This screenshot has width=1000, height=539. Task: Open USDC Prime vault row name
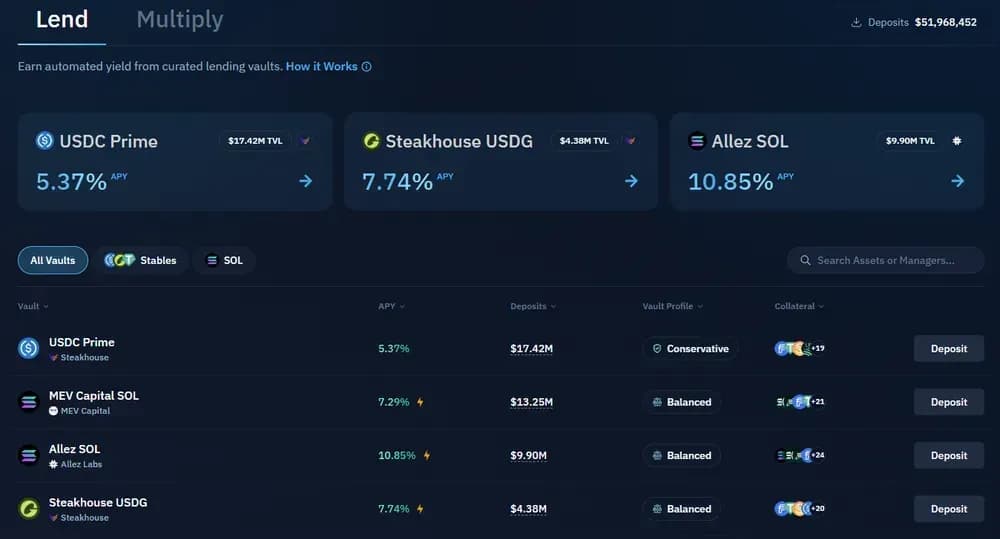[82, 342]
